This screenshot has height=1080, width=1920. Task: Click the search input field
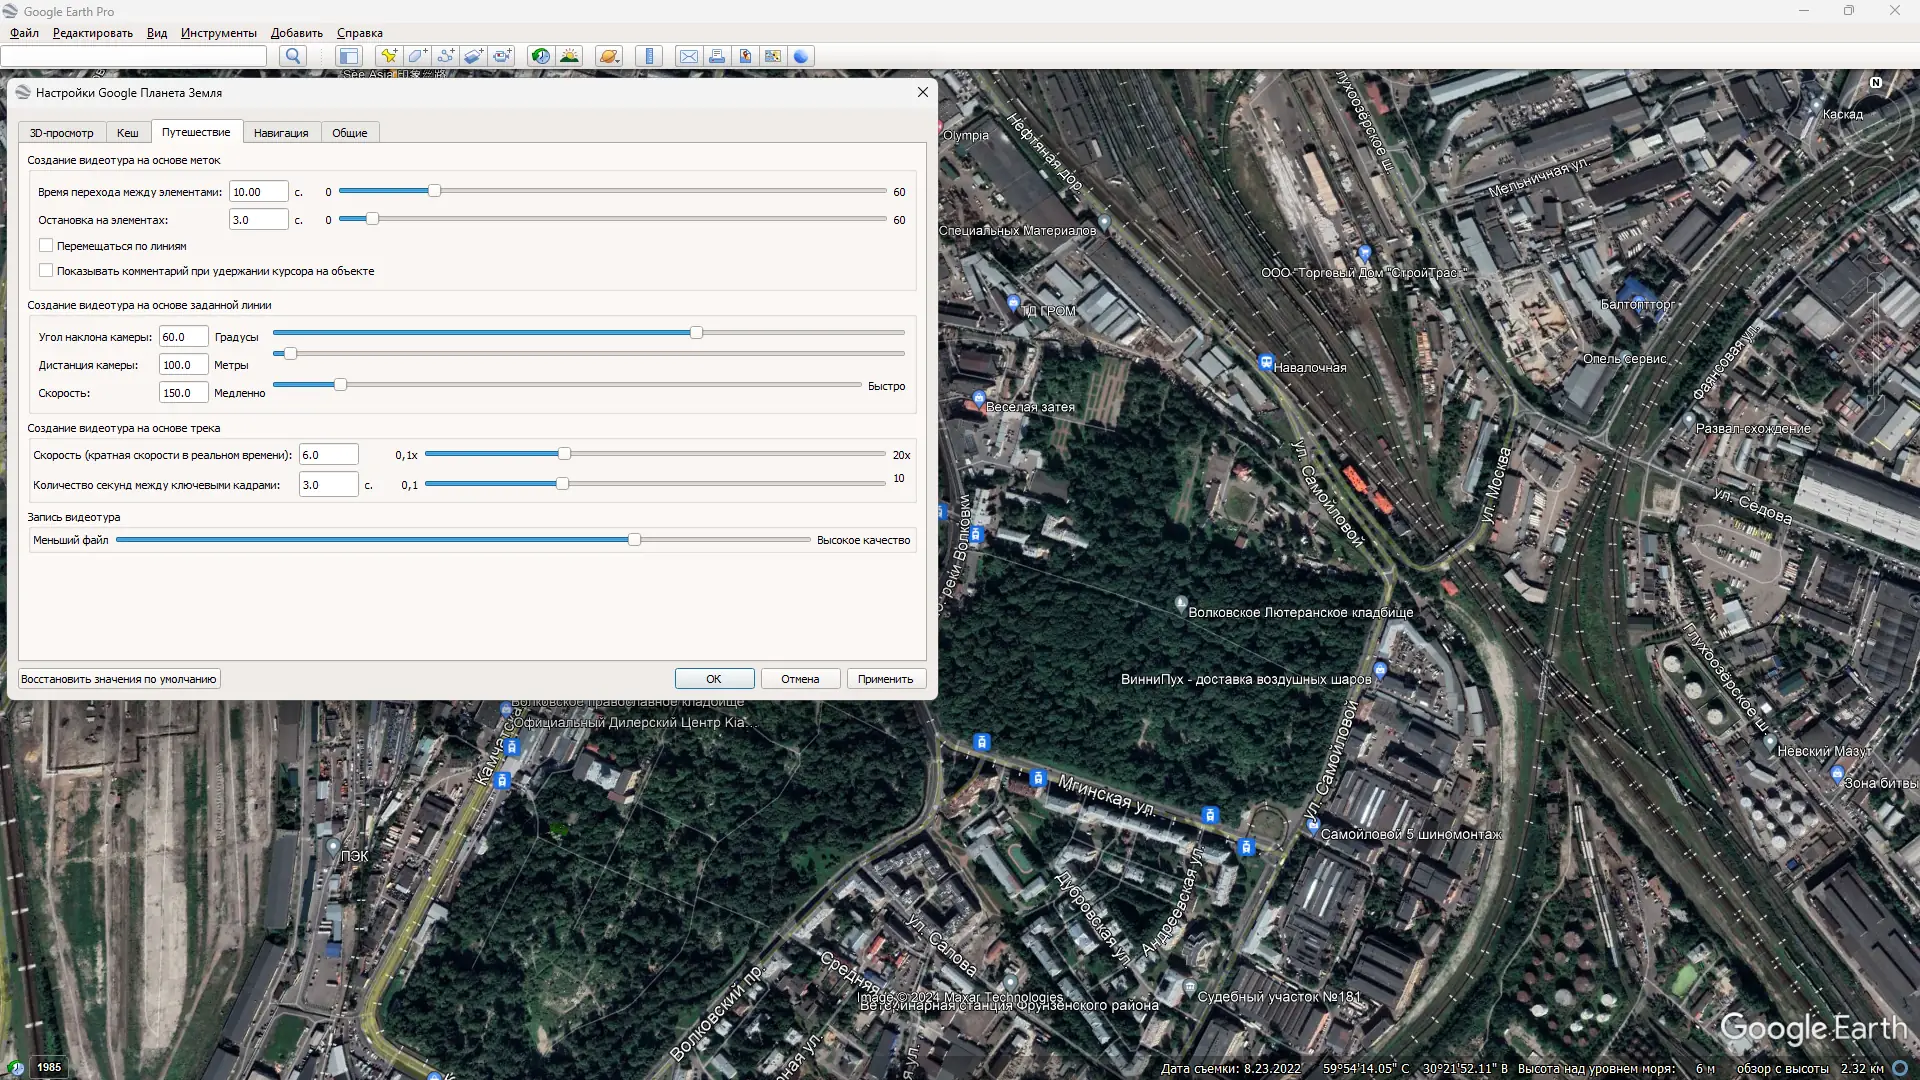(133, 56)
